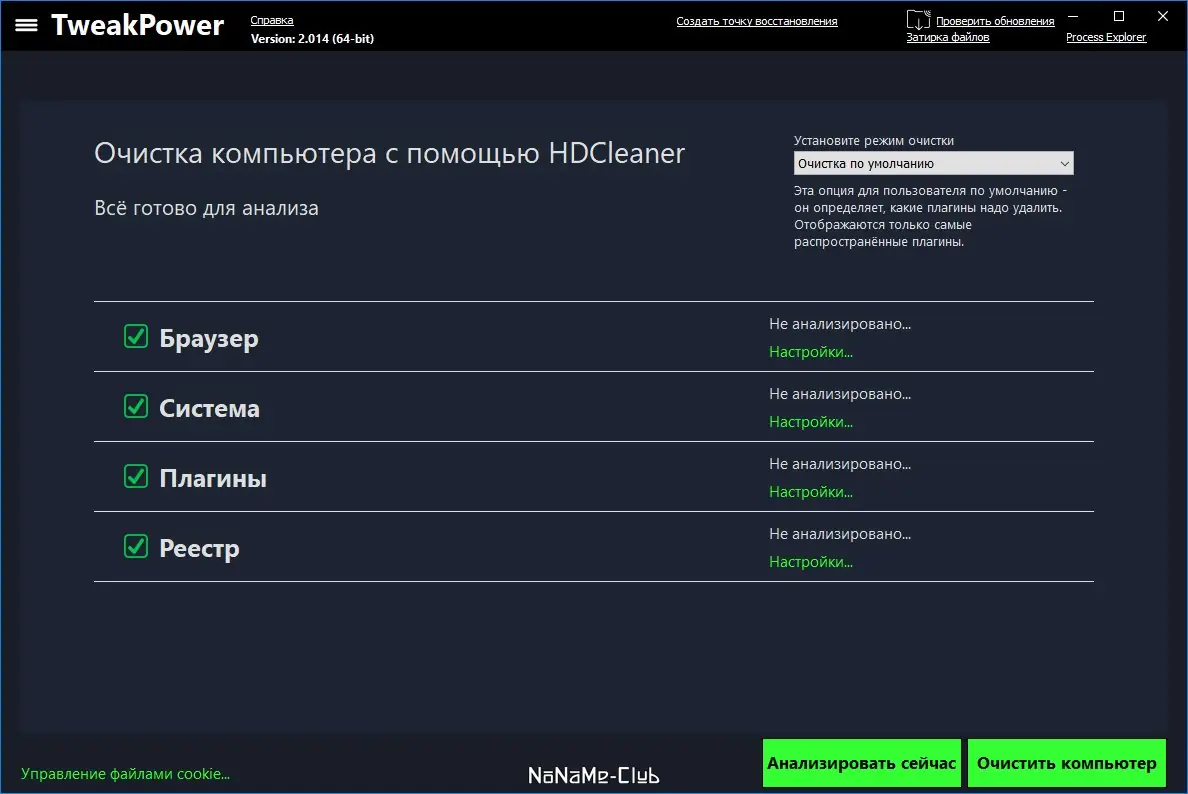This screenshot has width=1188, height=794.
Task: Toggle the Система checkbox
Action: pyautogui.click(x=136, y=406)
